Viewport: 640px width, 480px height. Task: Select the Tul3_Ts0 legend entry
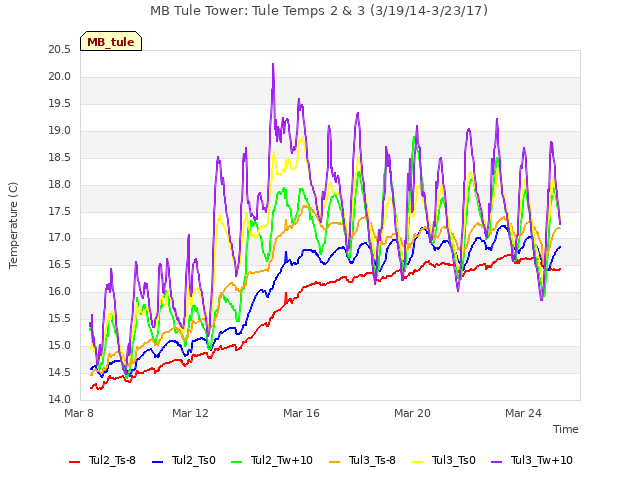(444, 460)
